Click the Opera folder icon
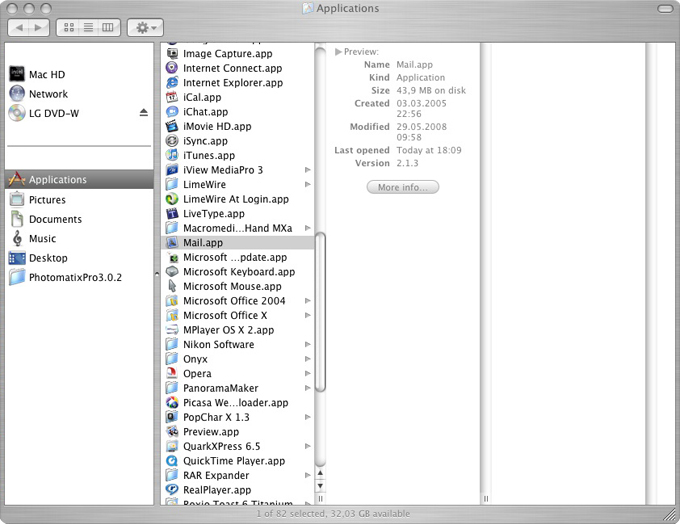The width and height of the screenshot is (680, 524). tap(172, 373)
